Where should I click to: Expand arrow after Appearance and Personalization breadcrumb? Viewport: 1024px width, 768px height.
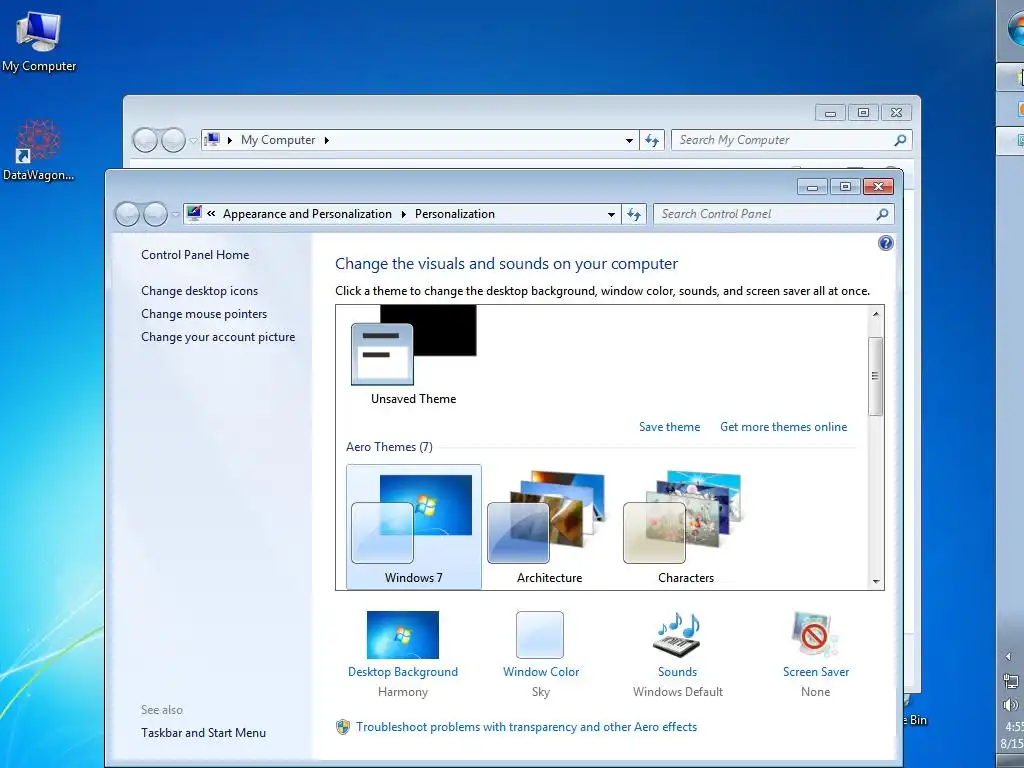tap(404, 214)
